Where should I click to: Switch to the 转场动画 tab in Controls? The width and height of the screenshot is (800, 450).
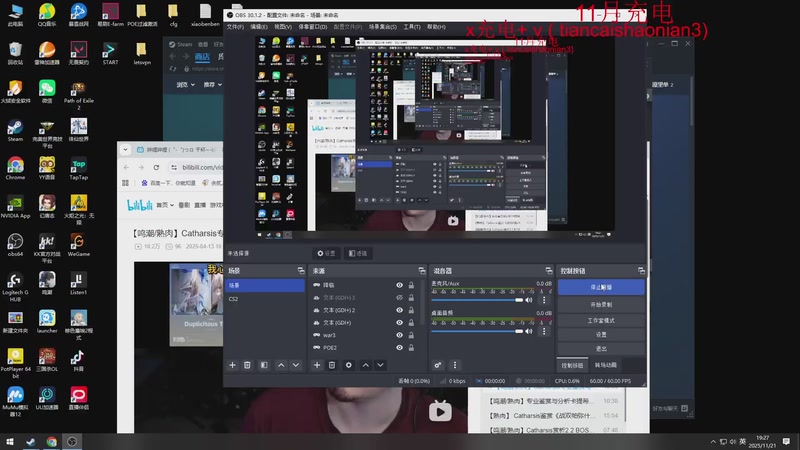coord(606,365)
